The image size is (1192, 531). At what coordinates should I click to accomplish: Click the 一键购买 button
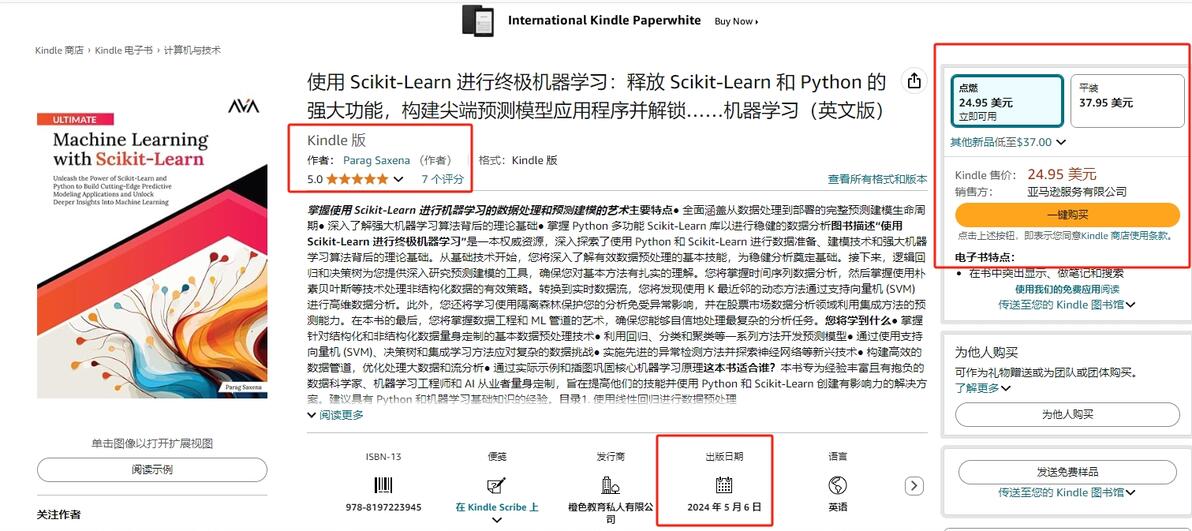coord(1067,215)
